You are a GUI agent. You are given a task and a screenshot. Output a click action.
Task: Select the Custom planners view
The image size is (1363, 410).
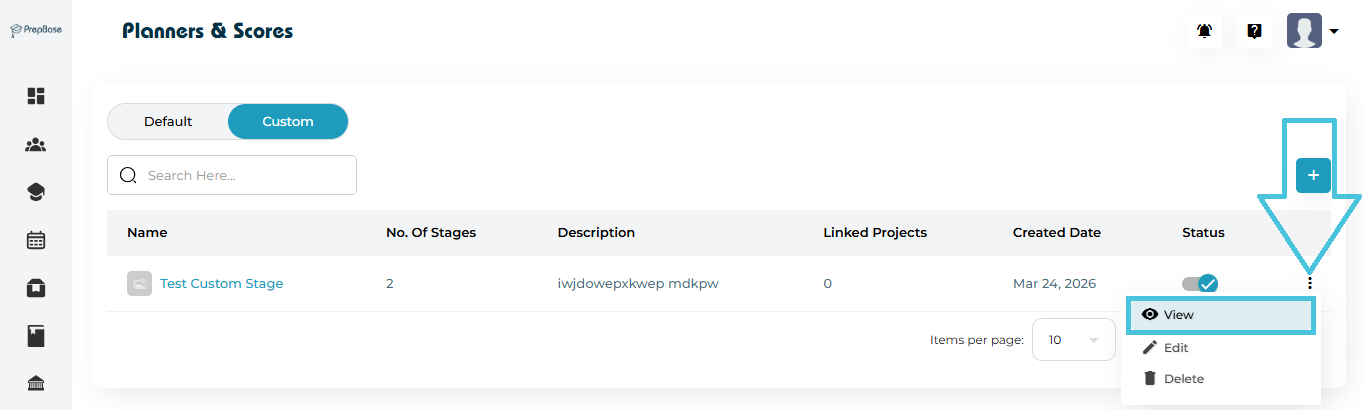(x=288, y=122)
